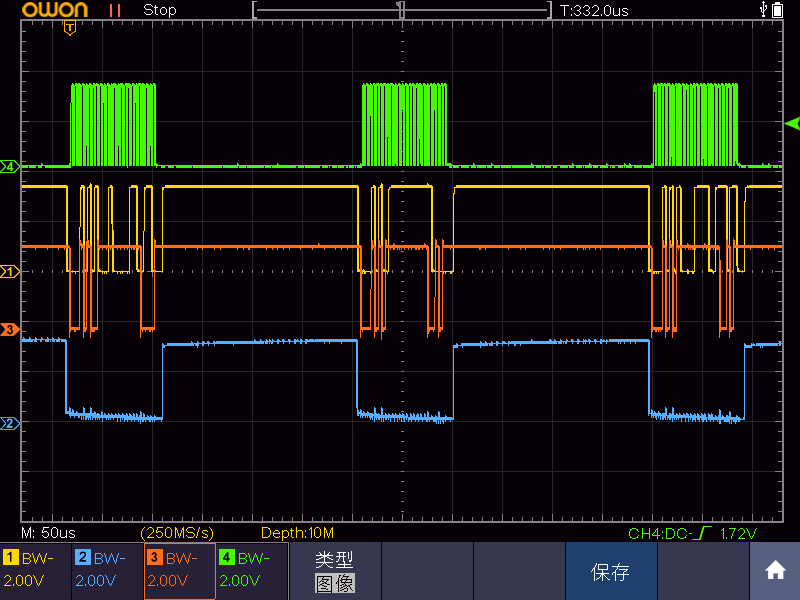Select the 类型 图像 type option
The width and height of the screenshot is (800, 600).
(x=335, y=571)
